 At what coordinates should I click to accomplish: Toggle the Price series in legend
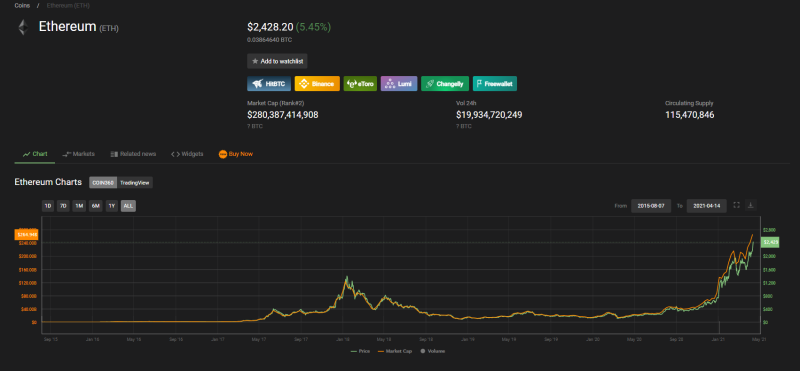[361, 351]
